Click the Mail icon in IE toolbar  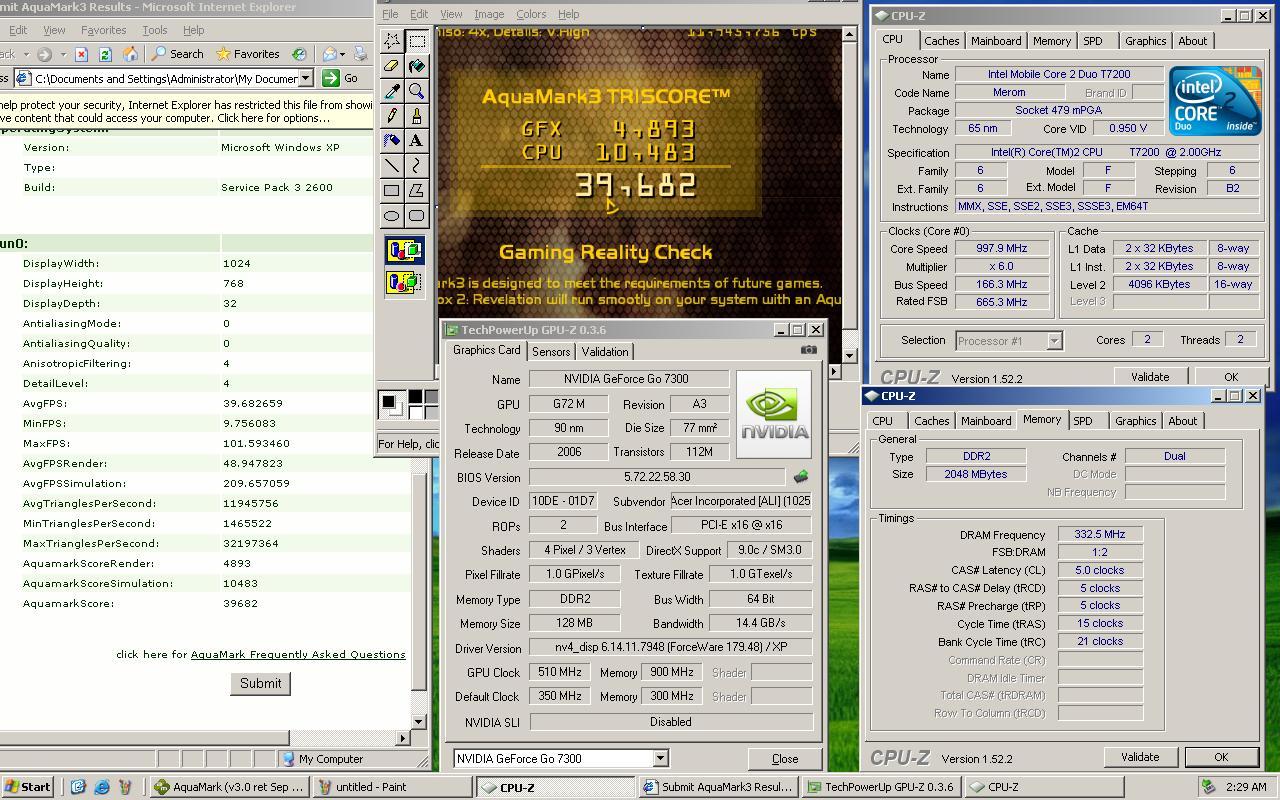[330, 54]
